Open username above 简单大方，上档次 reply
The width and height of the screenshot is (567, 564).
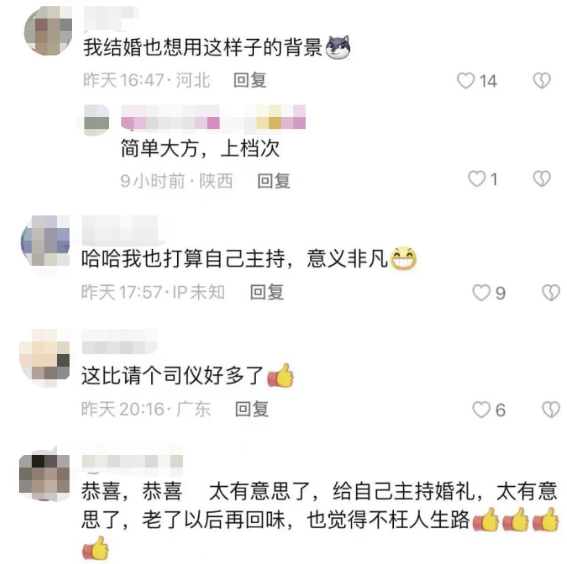213,117
